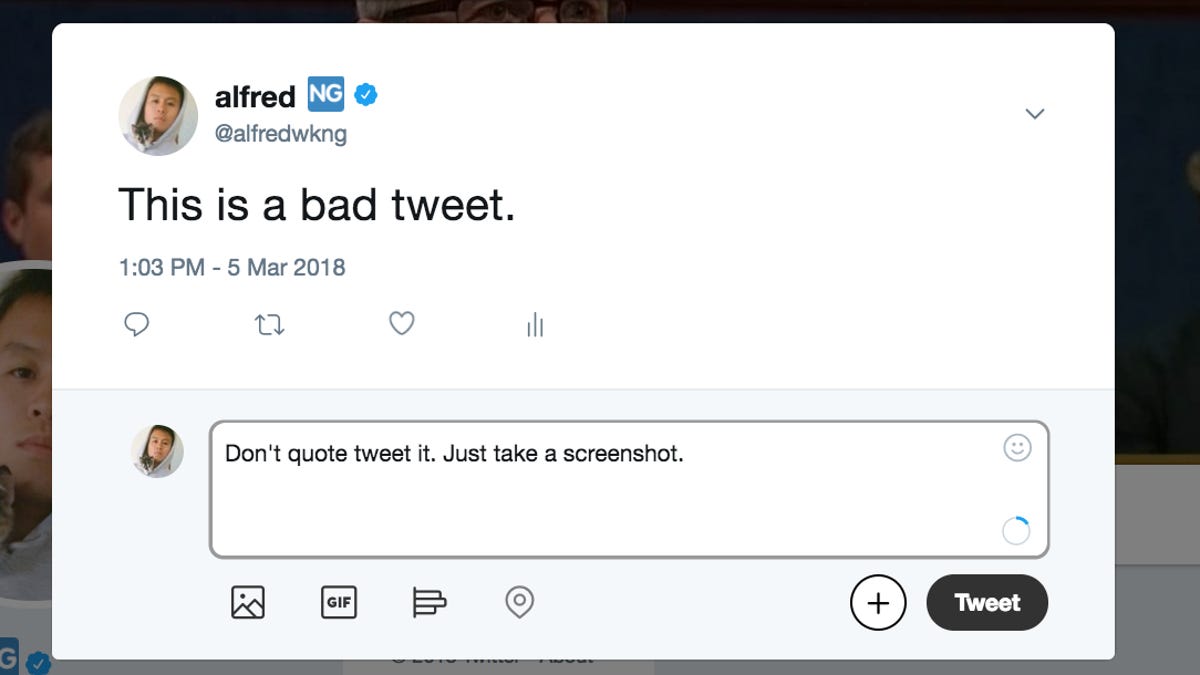Screen dimensions: 1200x675
Task: Click the Reply icon on the tweet
Action: point(137,323)
